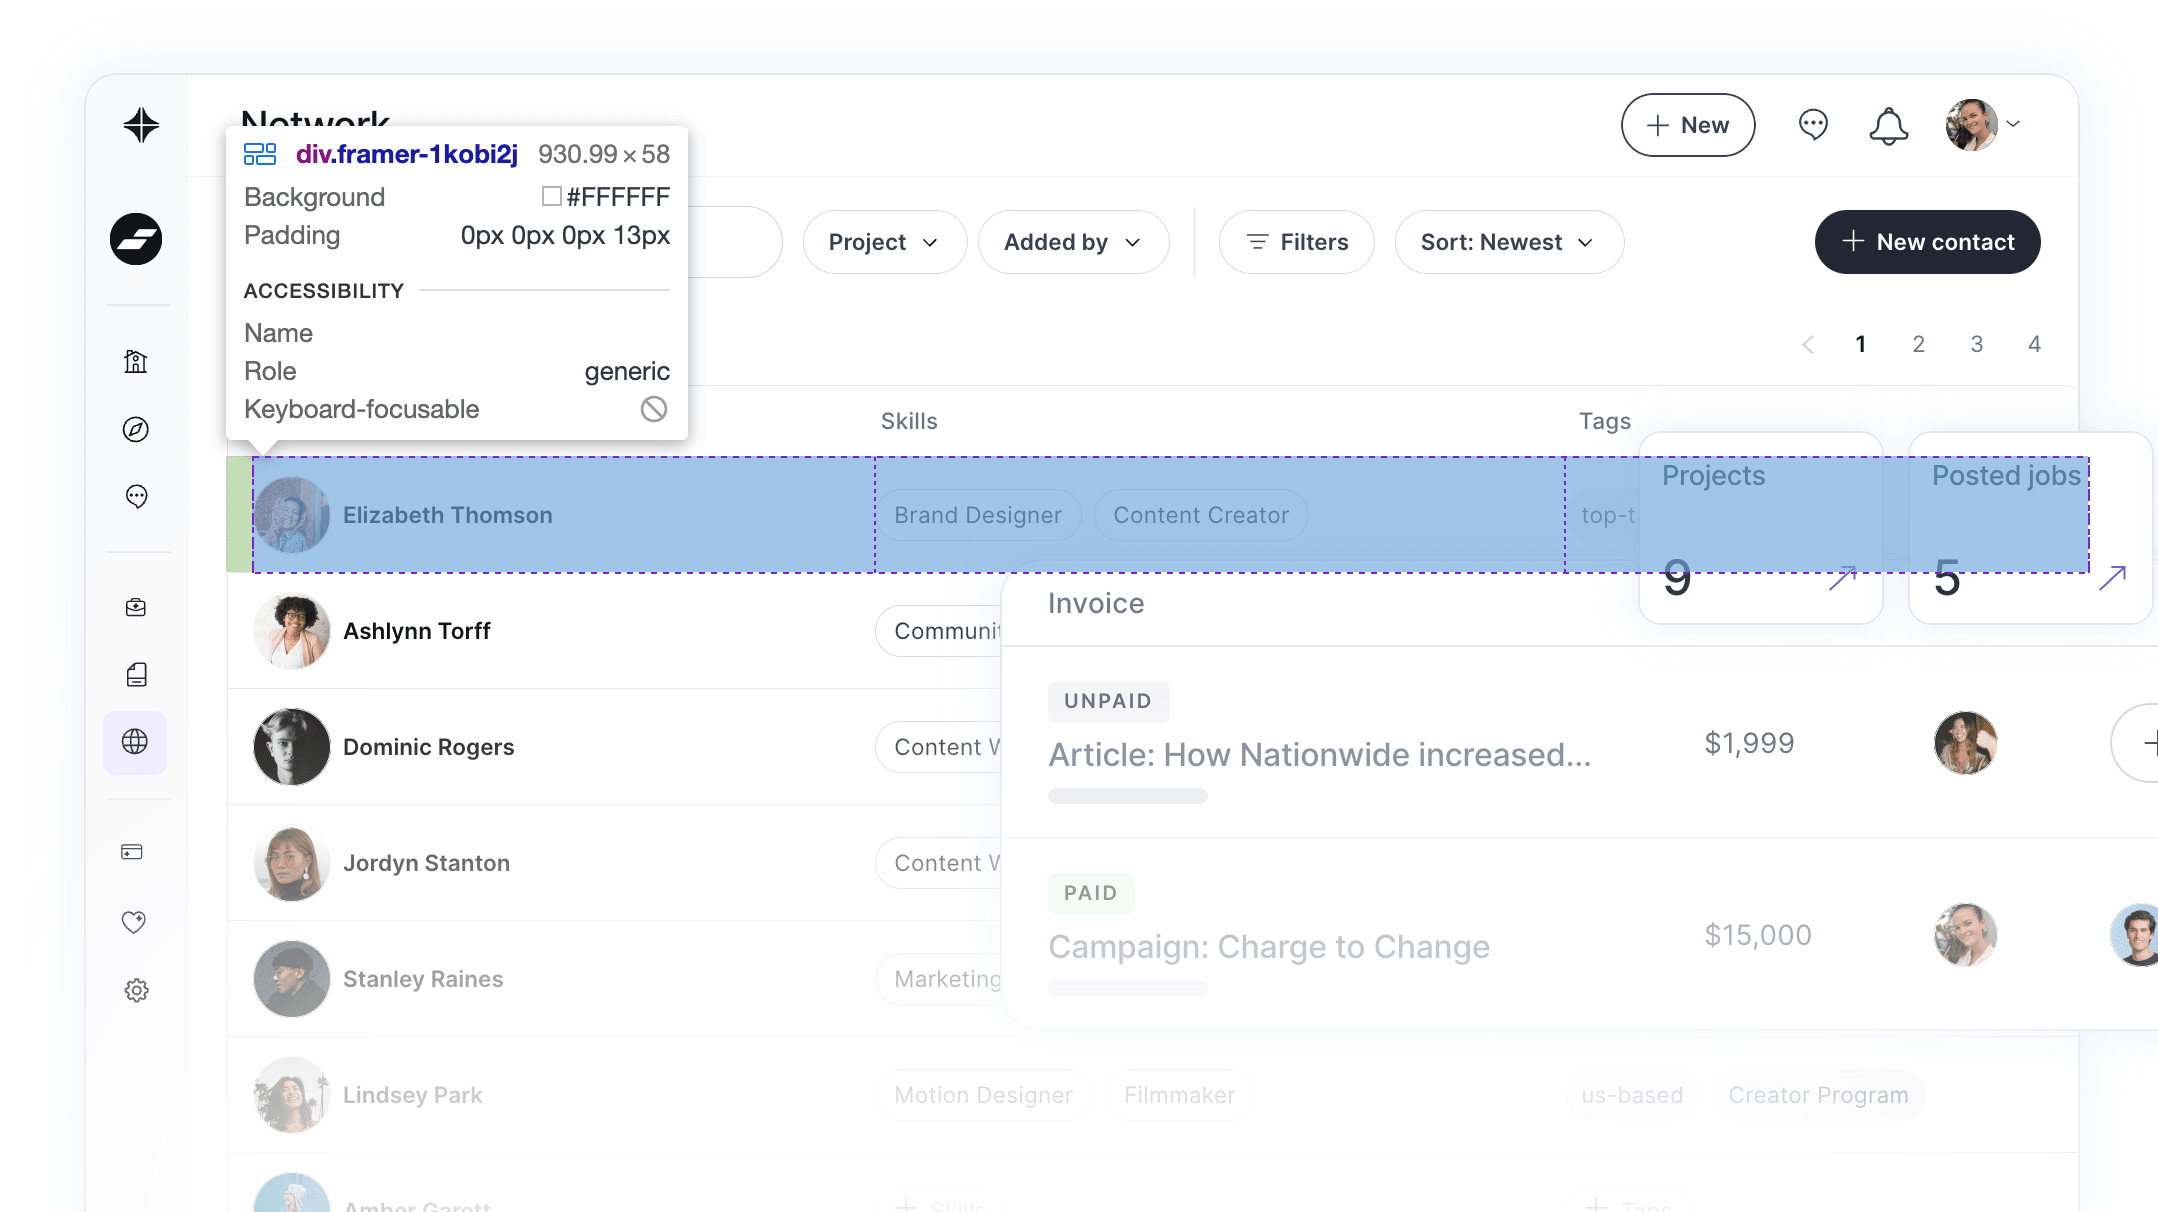
Task: Click the PAID status badge
Action: tap(1091, 893)
